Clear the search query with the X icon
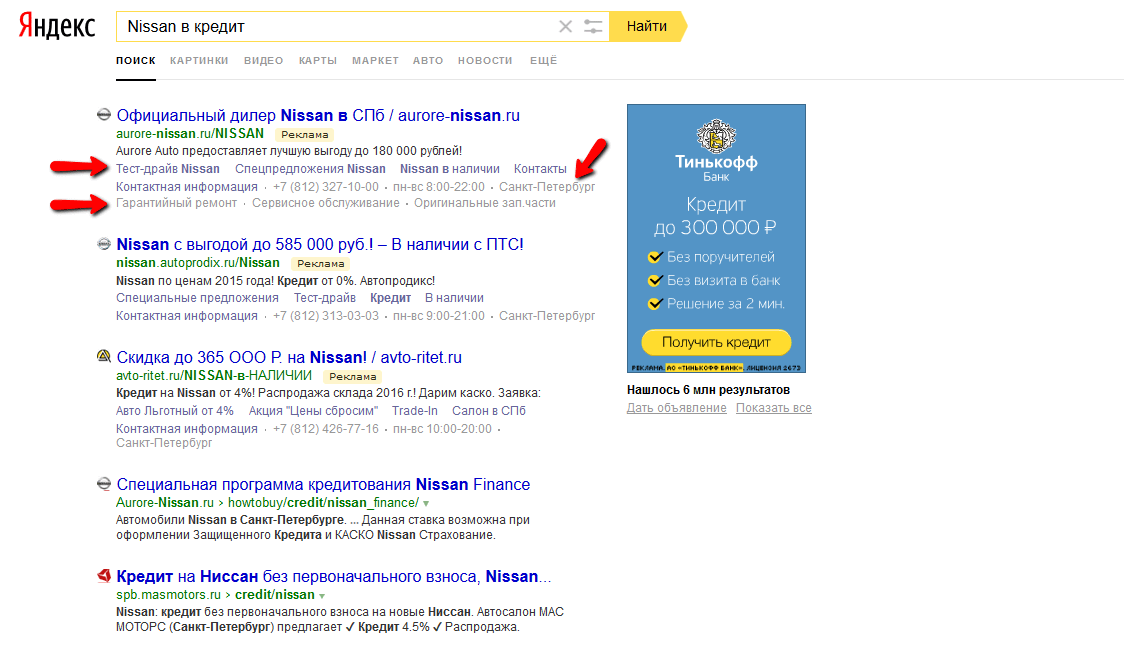The width and height of the screenshot is (1124, 658). point(566,27)
